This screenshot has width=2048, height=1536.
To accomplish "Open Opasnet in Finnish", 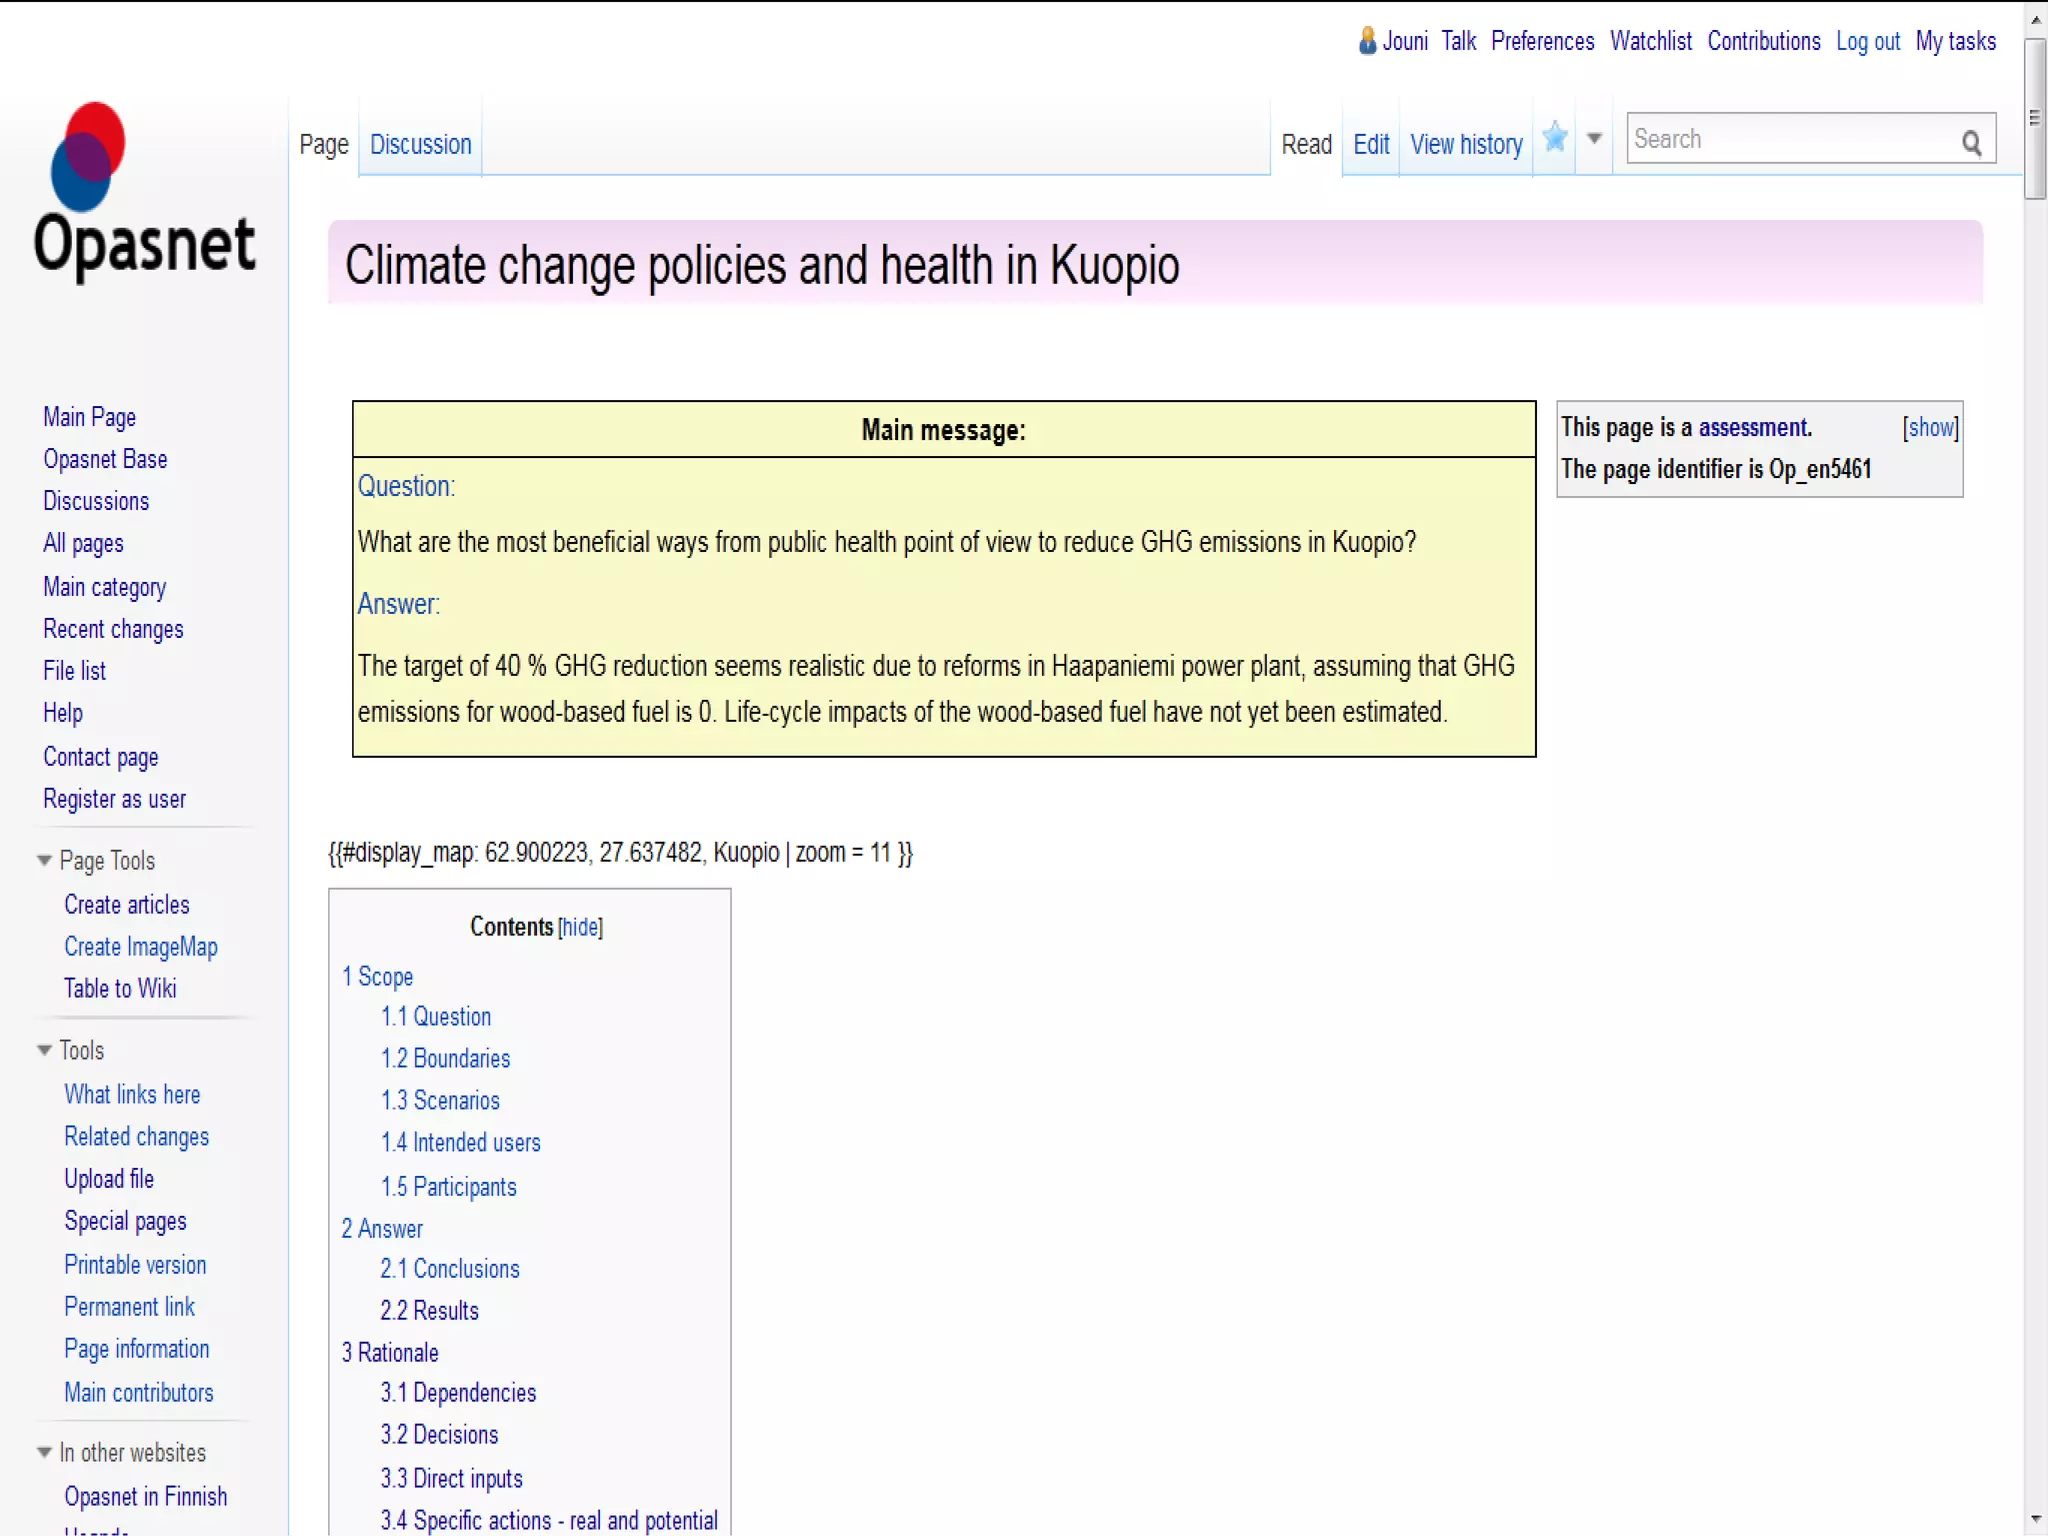I will click(x=146, y=1497).
